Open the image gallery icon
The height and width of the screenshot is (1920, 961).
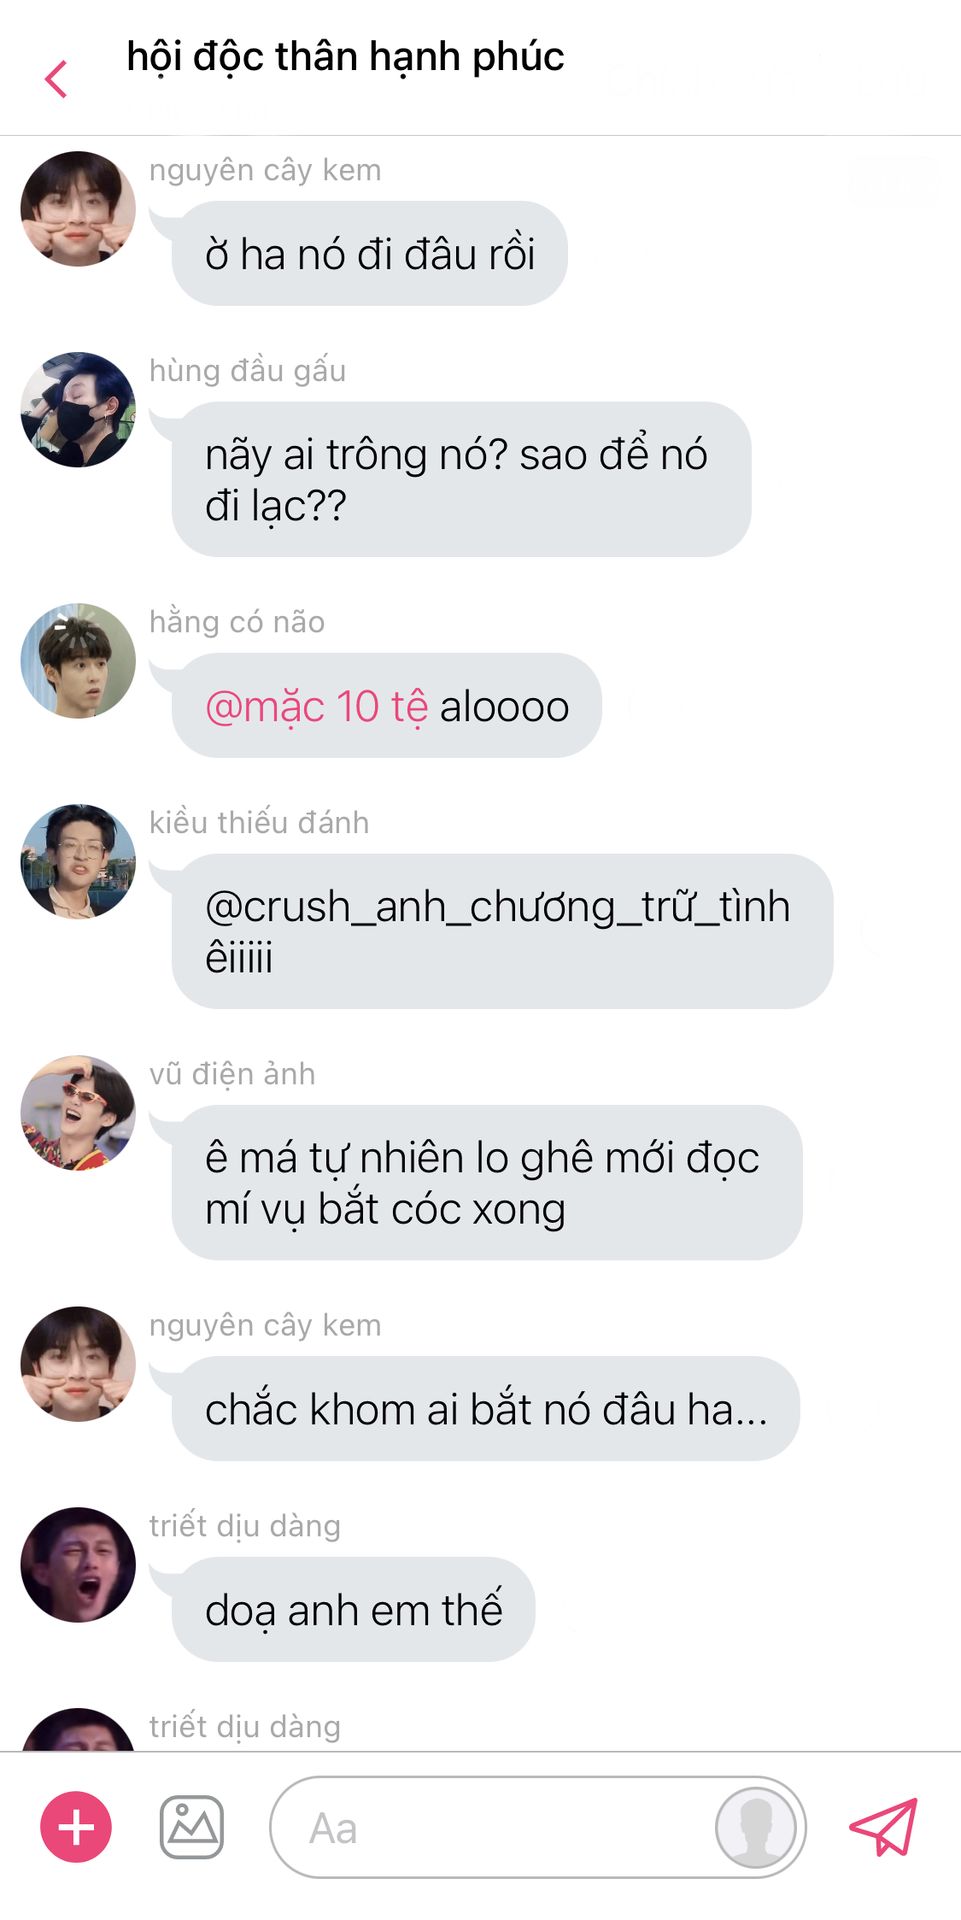coord(192,1827)
